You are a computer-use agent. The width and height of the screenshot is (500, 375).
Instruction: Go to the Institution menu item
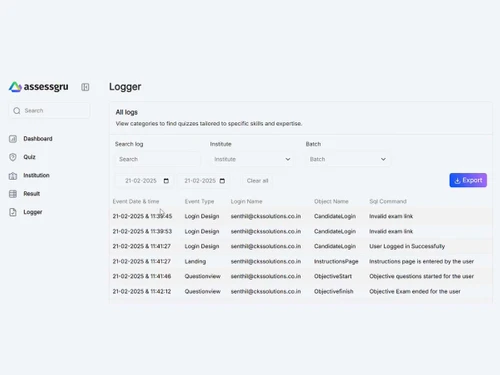(x=36, y=175)
